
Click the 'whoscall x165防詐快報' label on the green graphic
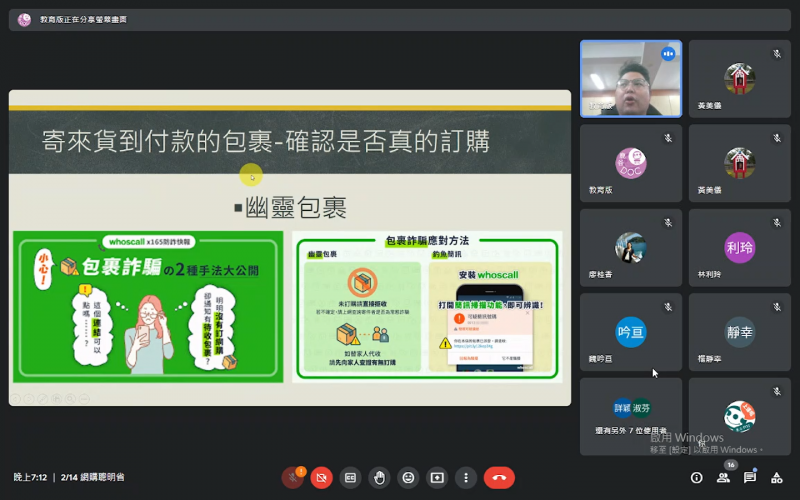[149, 241]
